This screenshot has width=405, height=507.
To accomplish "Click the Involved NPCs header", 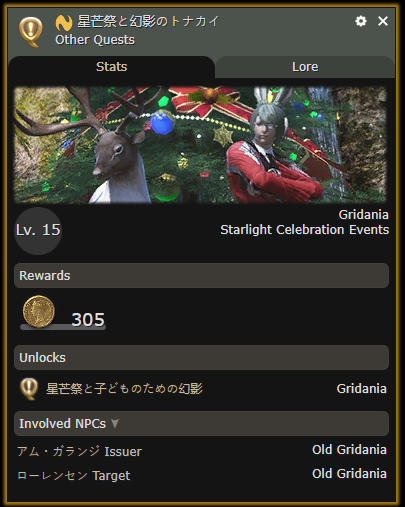I will click(201, 423).
